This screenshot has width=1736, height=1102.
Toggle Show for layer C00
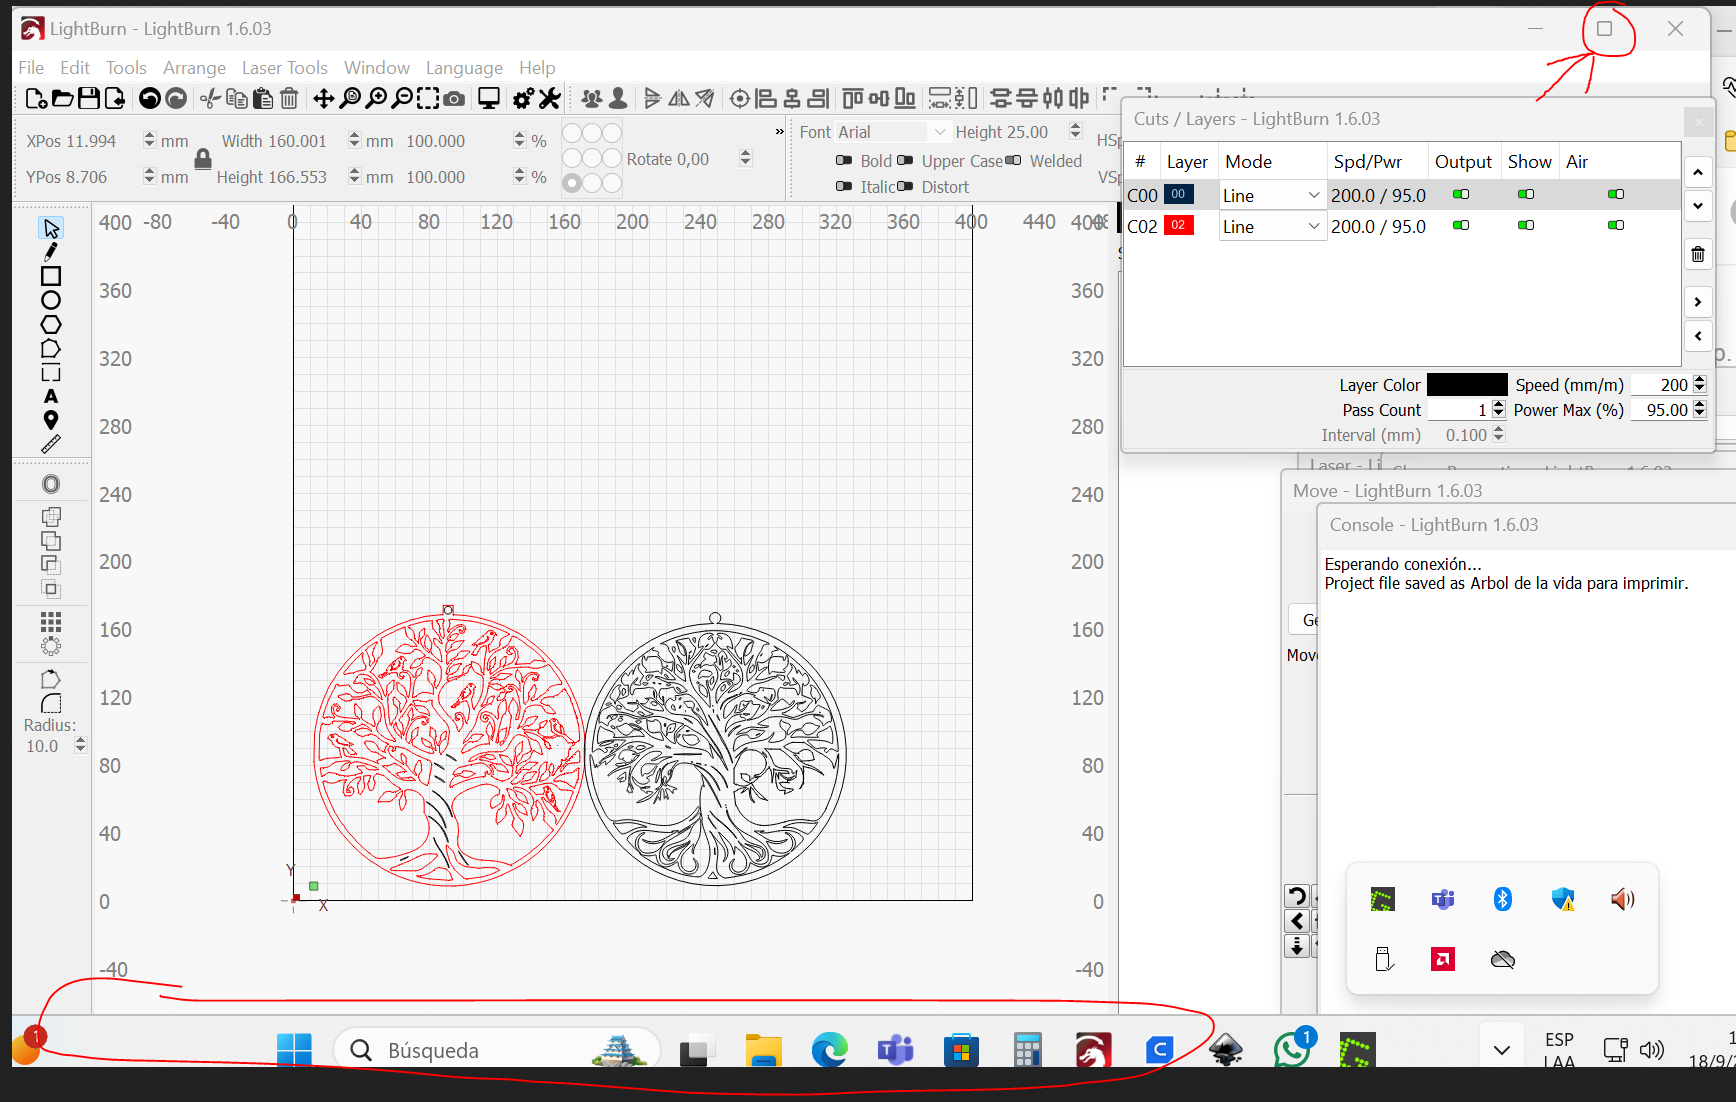pyautogui.click(x=1526, y=195)
